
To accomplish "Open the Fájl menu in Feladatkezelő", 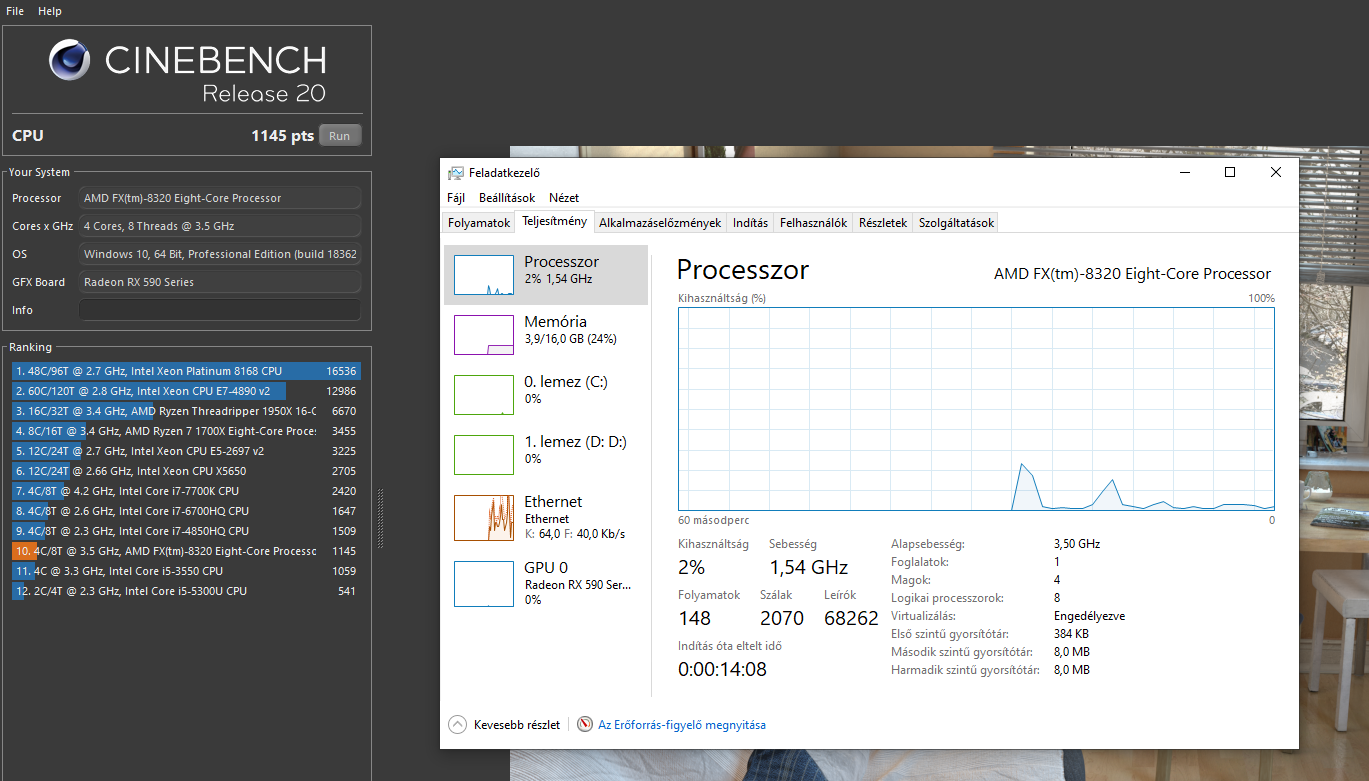I will 456,198.
